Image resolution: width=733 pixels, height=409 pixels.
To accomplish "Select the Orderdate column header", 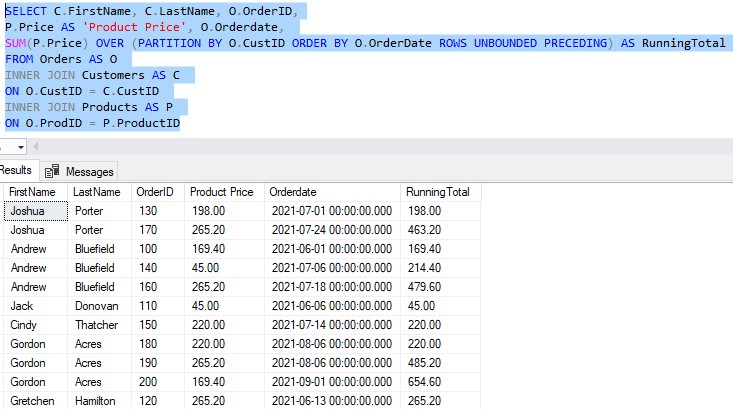I will pyautogui.click(x=332, y=192).
